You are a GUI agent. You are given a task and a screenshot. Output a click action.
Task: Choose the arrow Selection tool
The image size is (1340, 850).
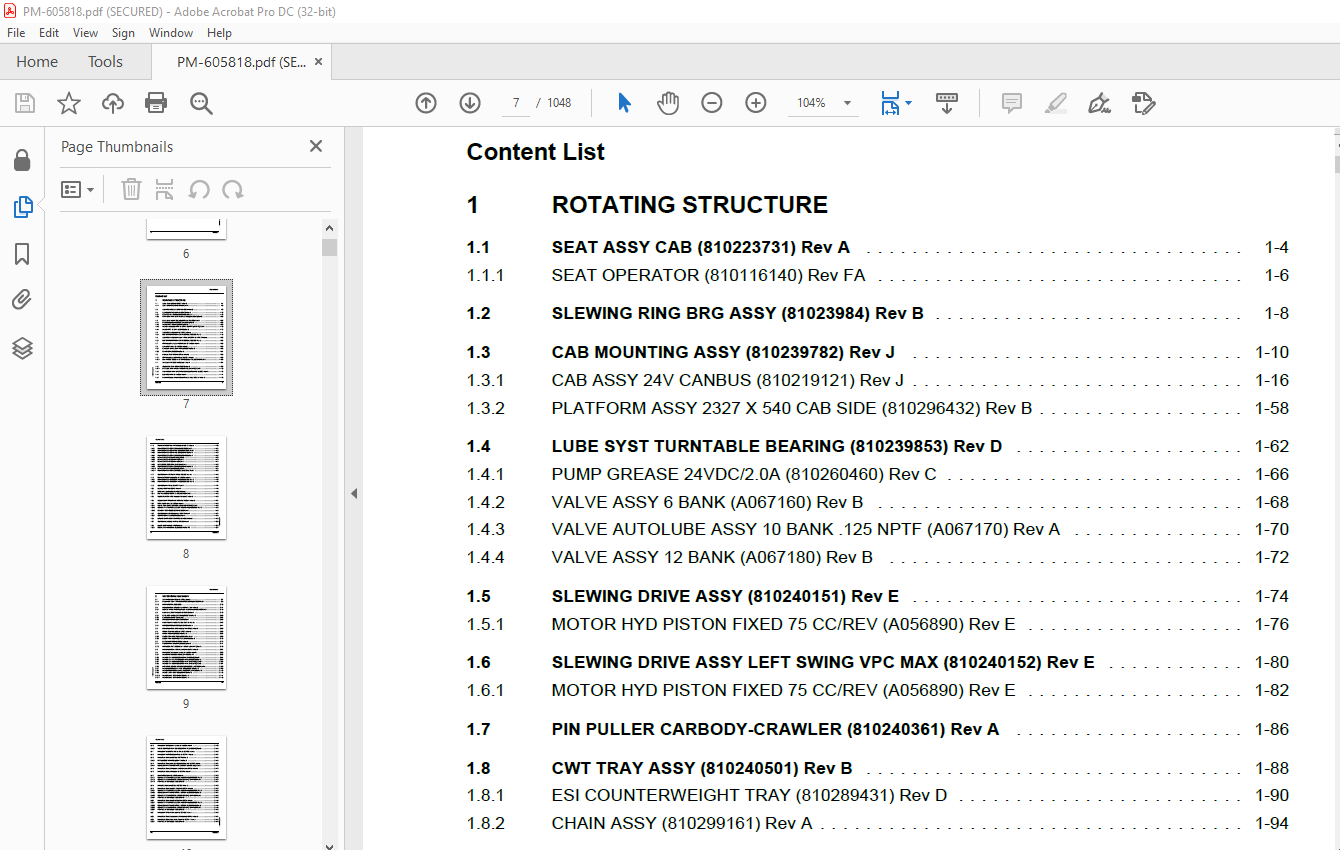[625, 103]
